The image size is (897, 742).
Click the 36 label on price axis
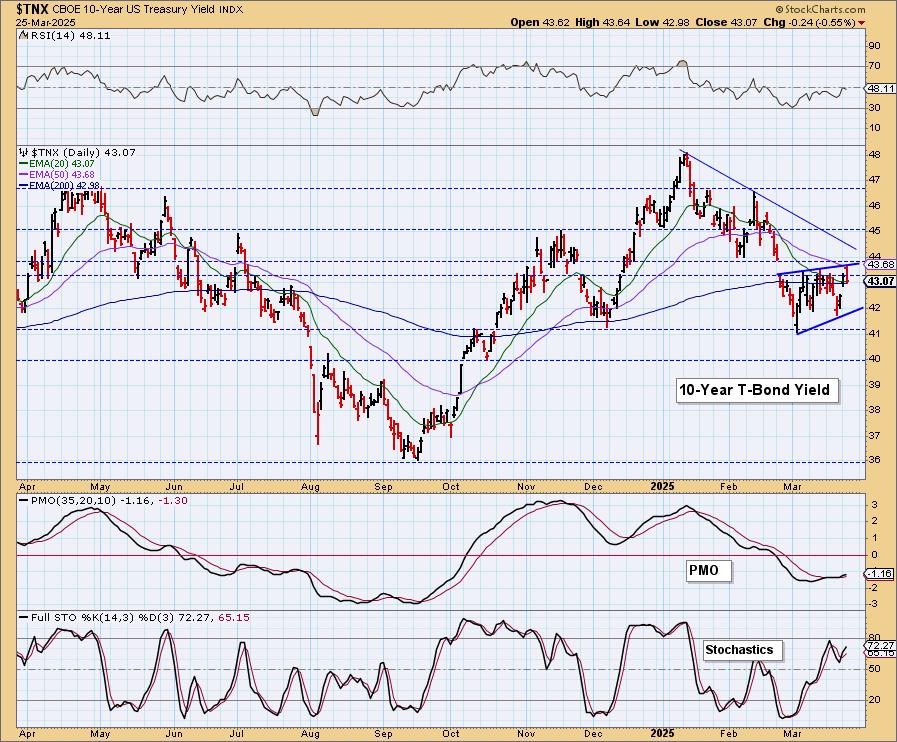[875, 461]
